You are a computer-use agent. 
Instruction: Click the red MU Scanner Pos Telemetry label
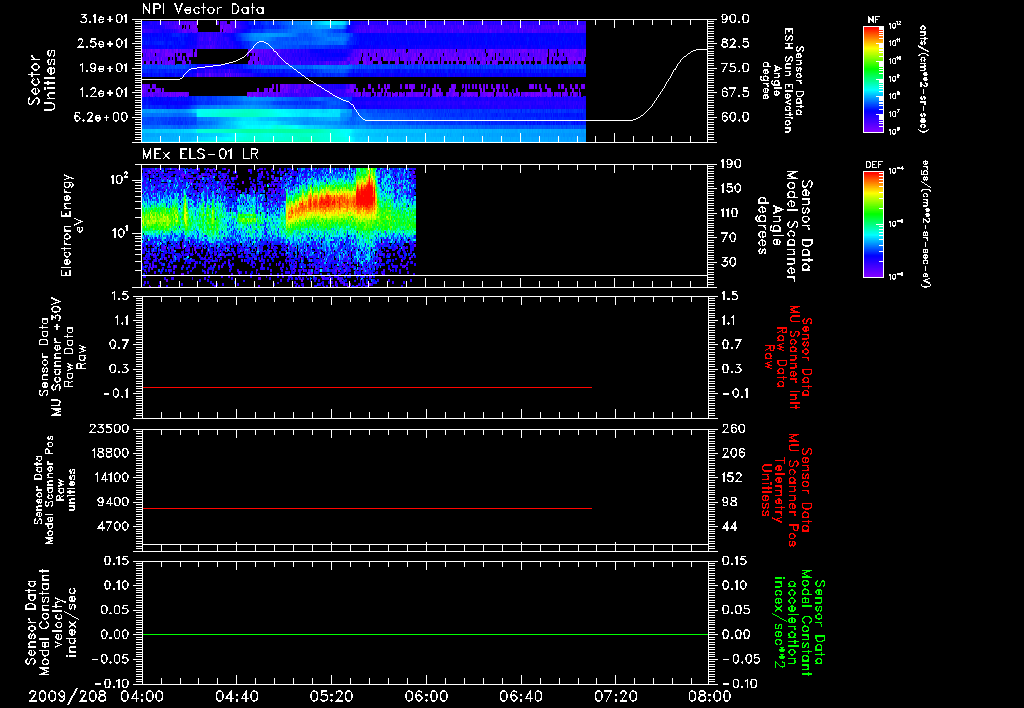[x=786, y=490]
